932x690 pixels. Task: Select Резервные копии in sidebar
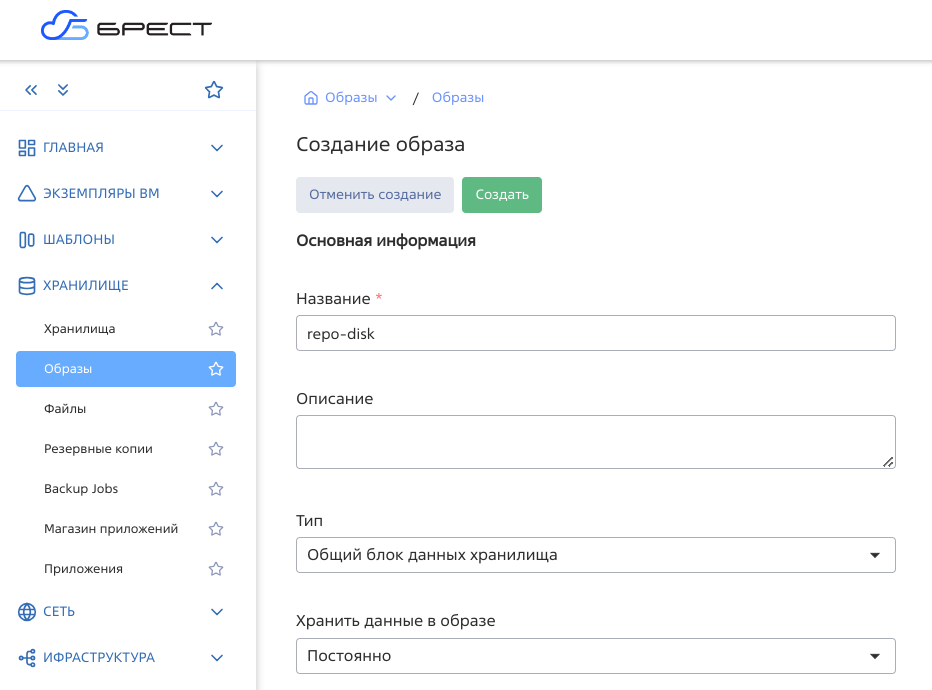coord(98,449)
